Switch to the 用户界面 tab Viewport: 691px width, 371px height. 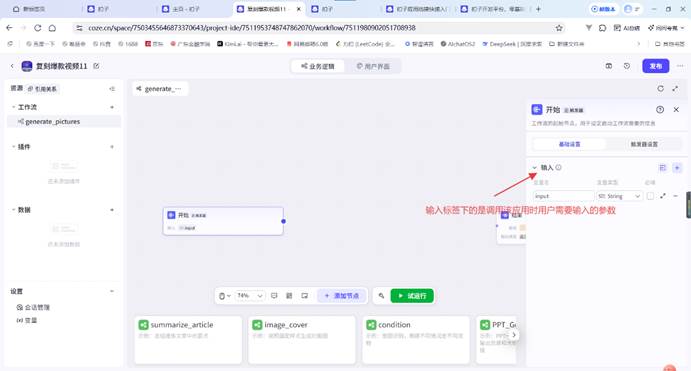[373, 66]
